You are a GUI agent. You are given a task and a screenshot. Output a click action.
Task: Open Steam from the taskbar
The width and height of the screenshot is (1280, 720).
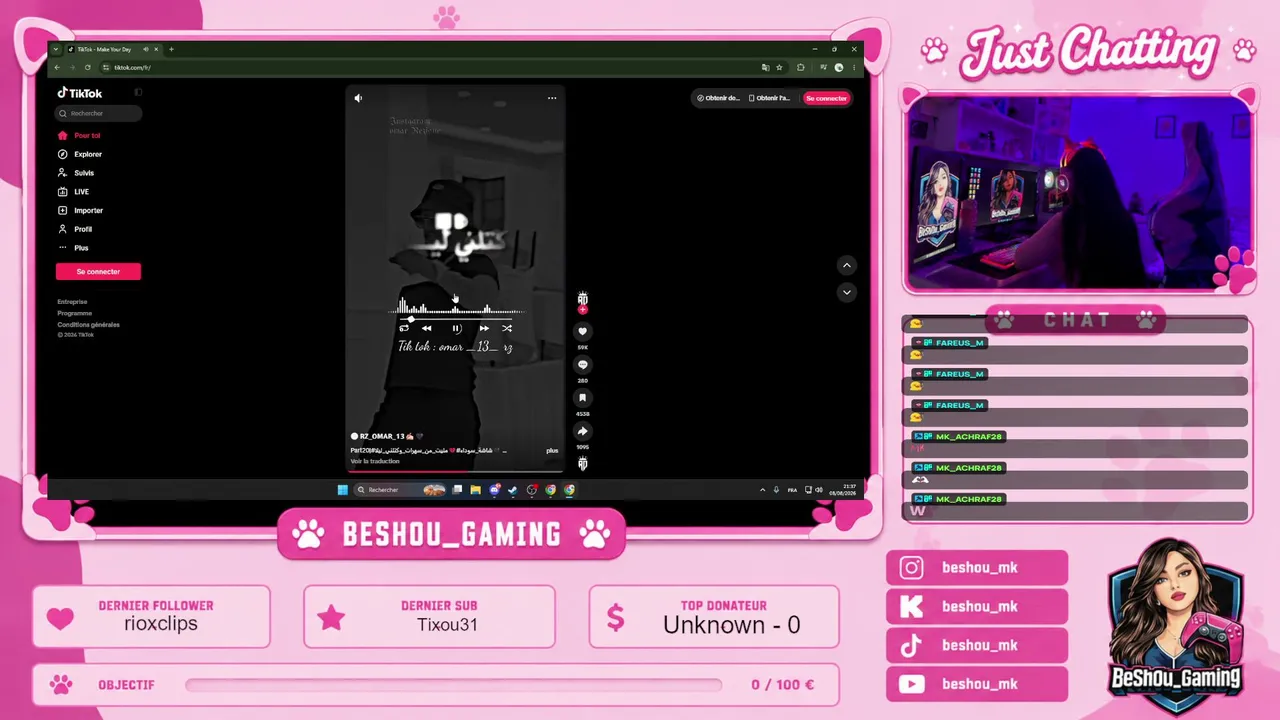coord(513,490)
